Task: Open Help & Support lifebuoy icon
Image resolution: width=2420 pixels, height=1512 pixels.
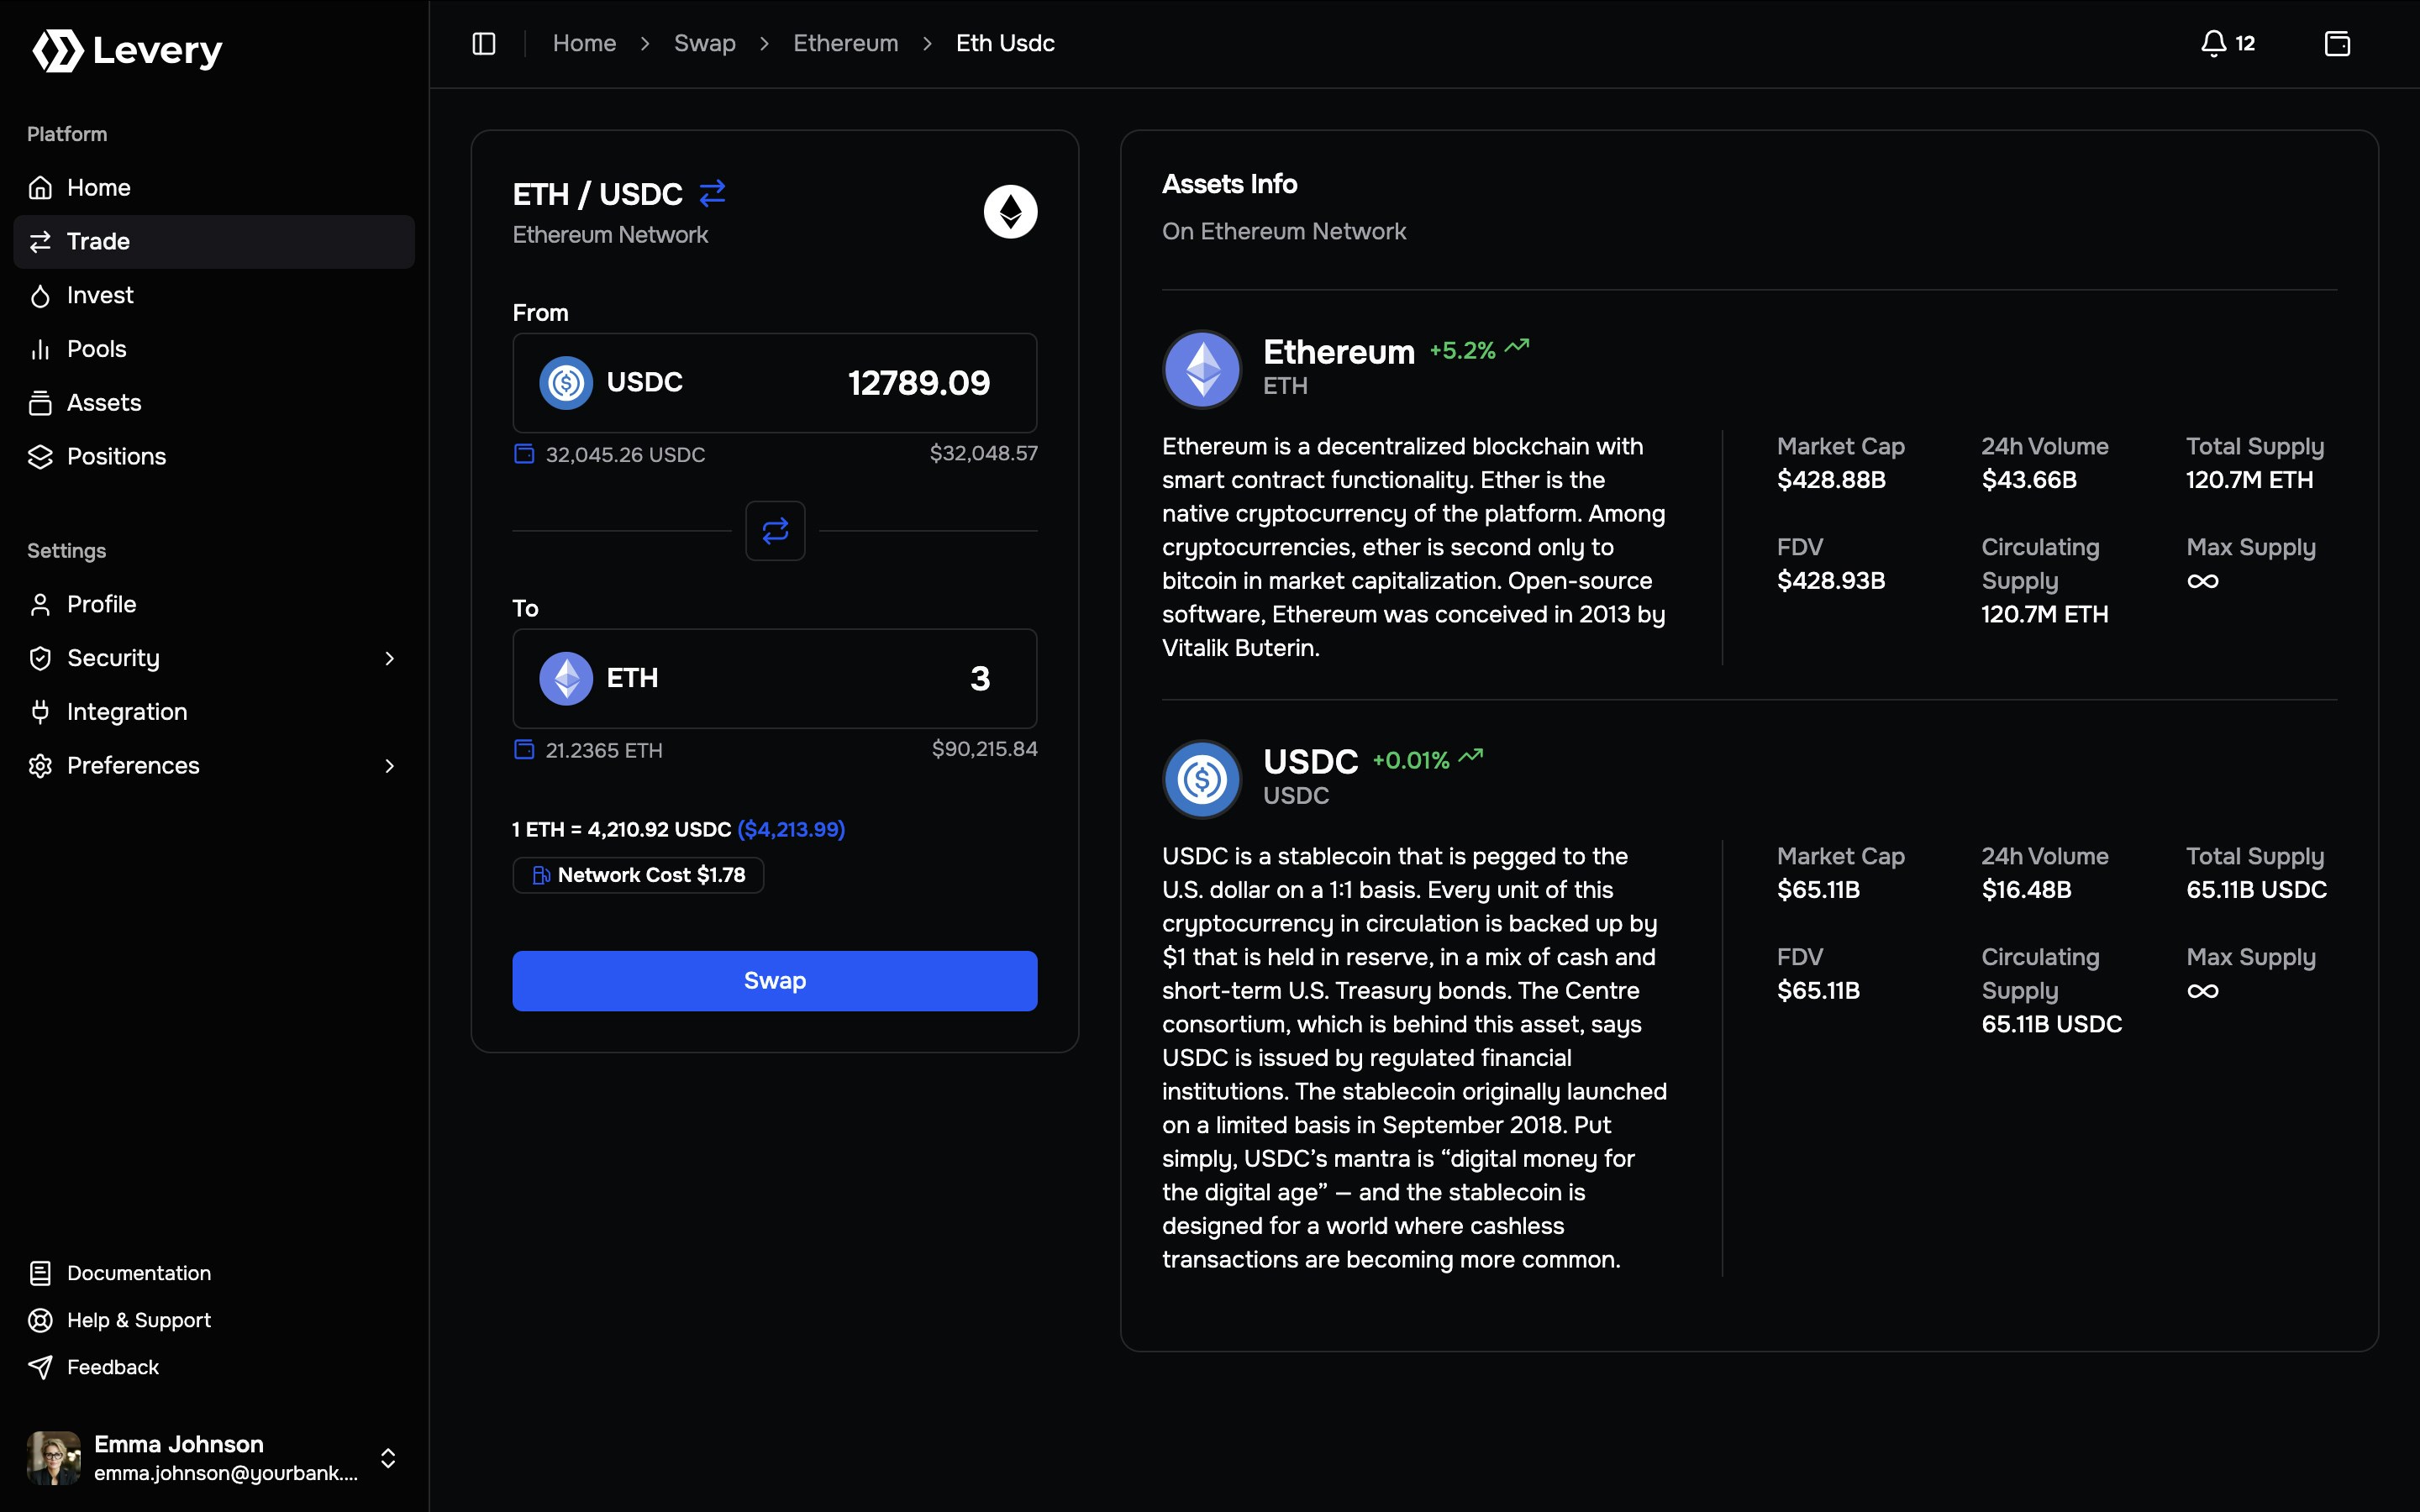Action: tap(40, 1320)
